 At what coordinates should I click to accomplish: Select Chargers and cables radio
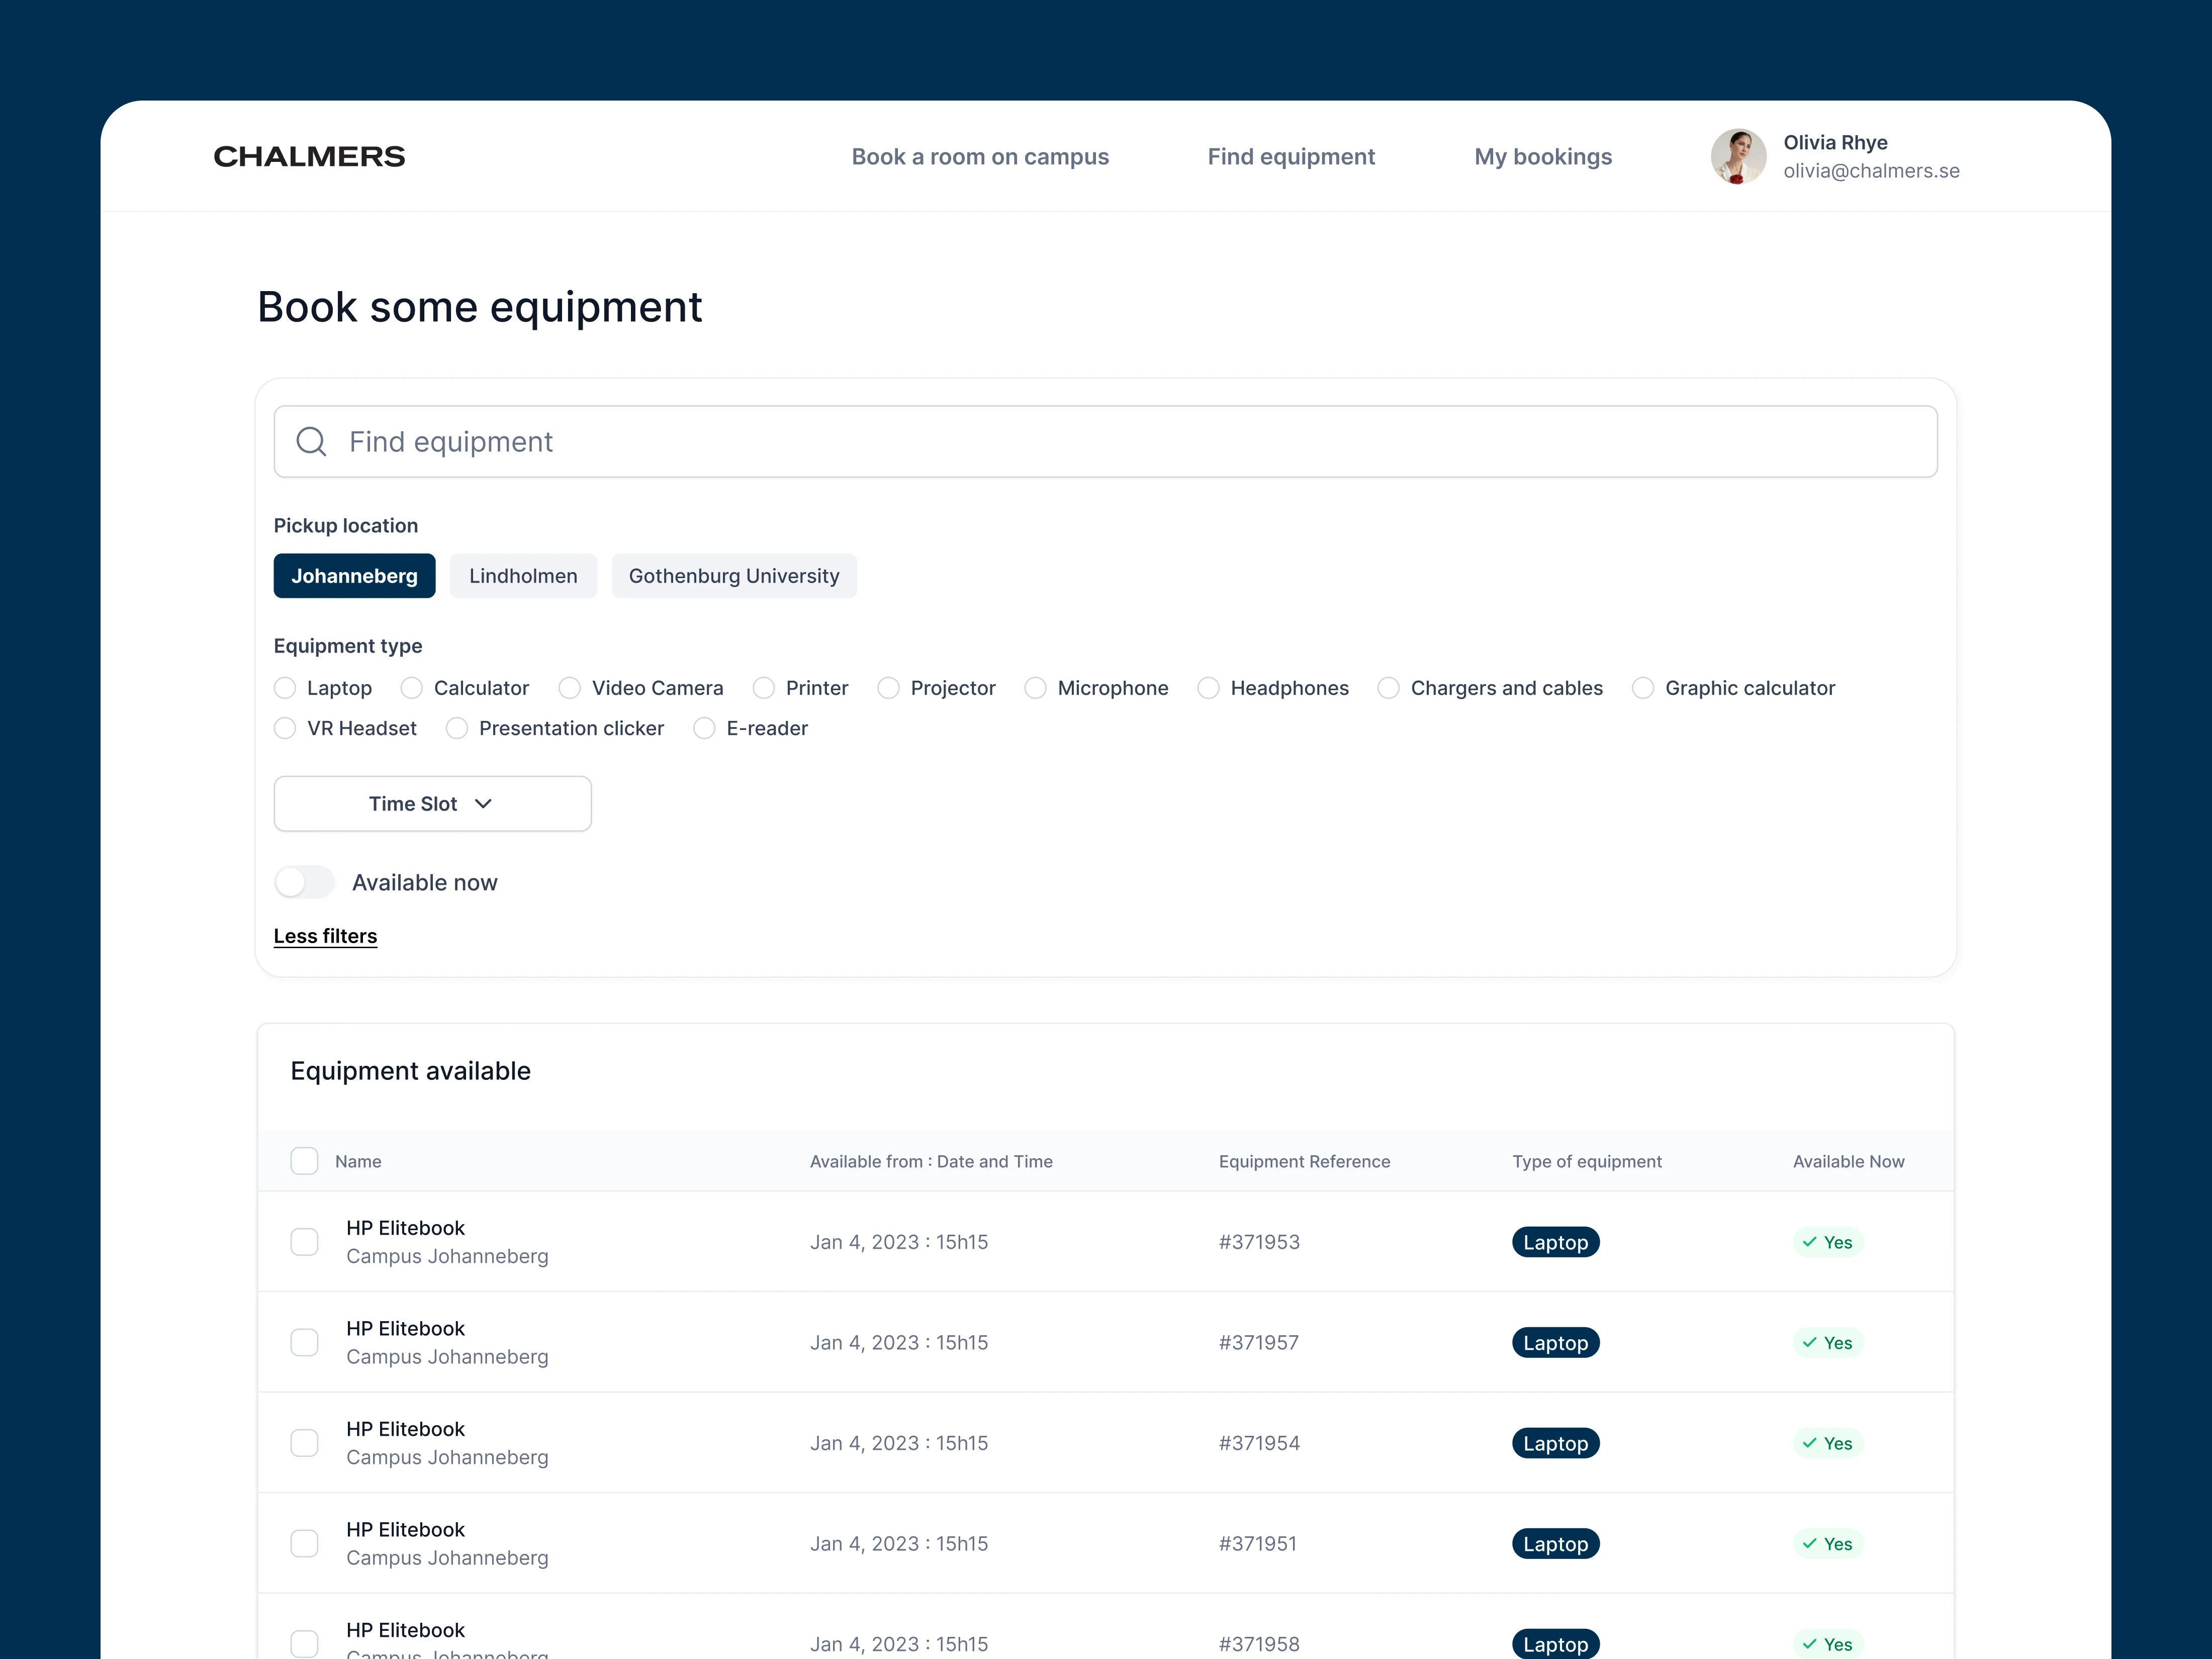(x=1388, y=688)
